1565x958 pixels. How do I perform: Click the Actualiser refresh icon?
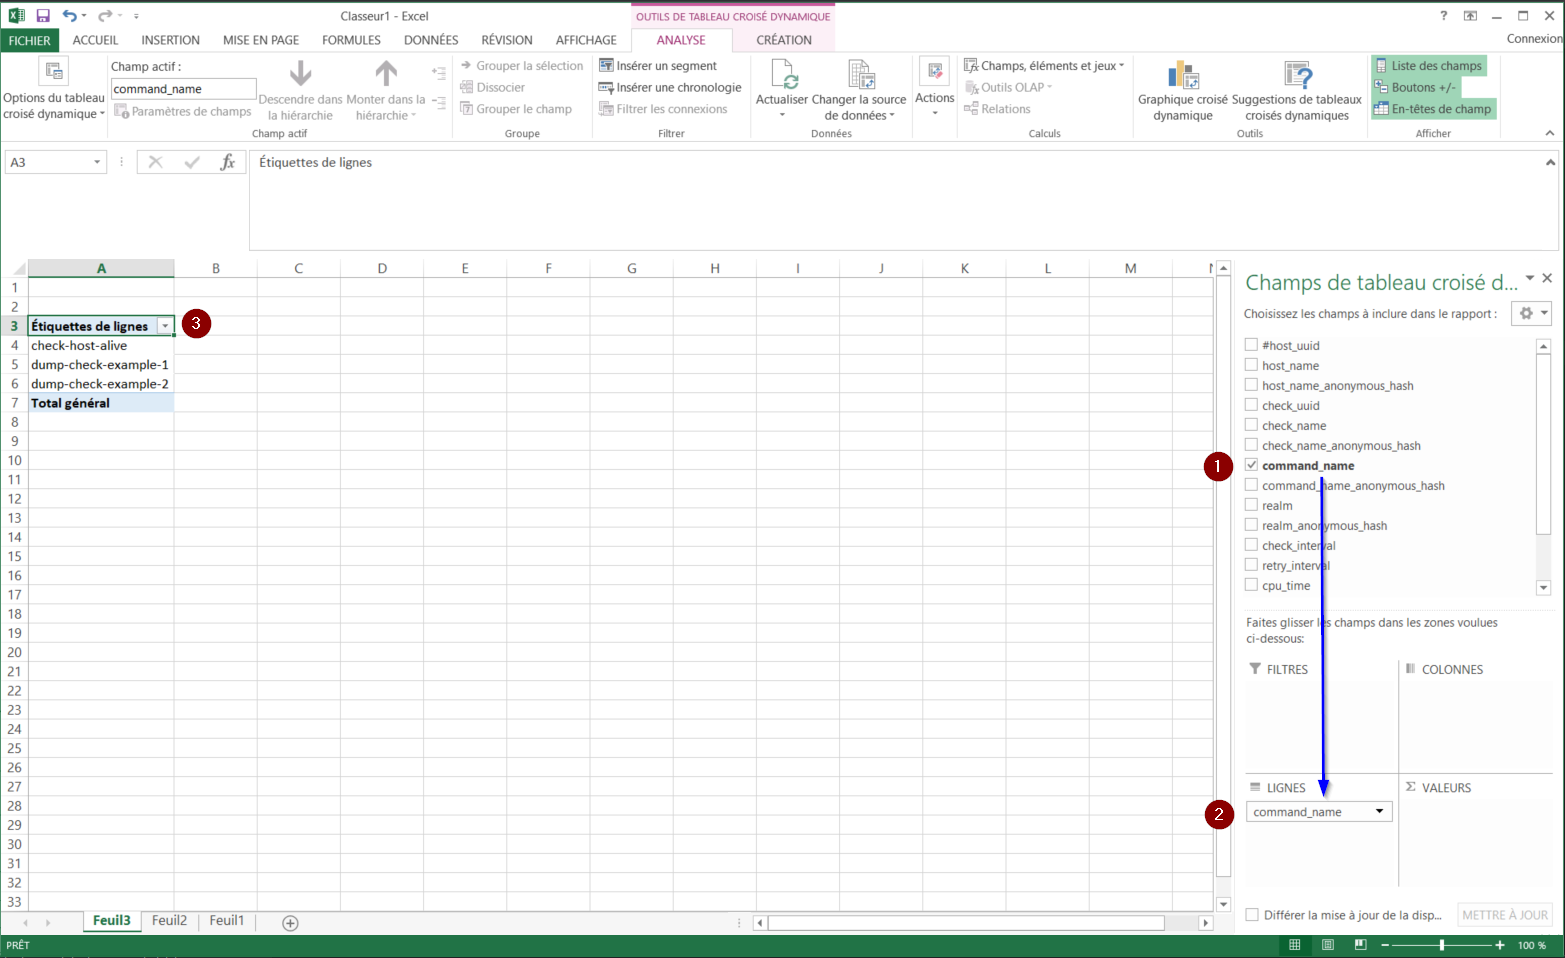[x=783, y=75]
